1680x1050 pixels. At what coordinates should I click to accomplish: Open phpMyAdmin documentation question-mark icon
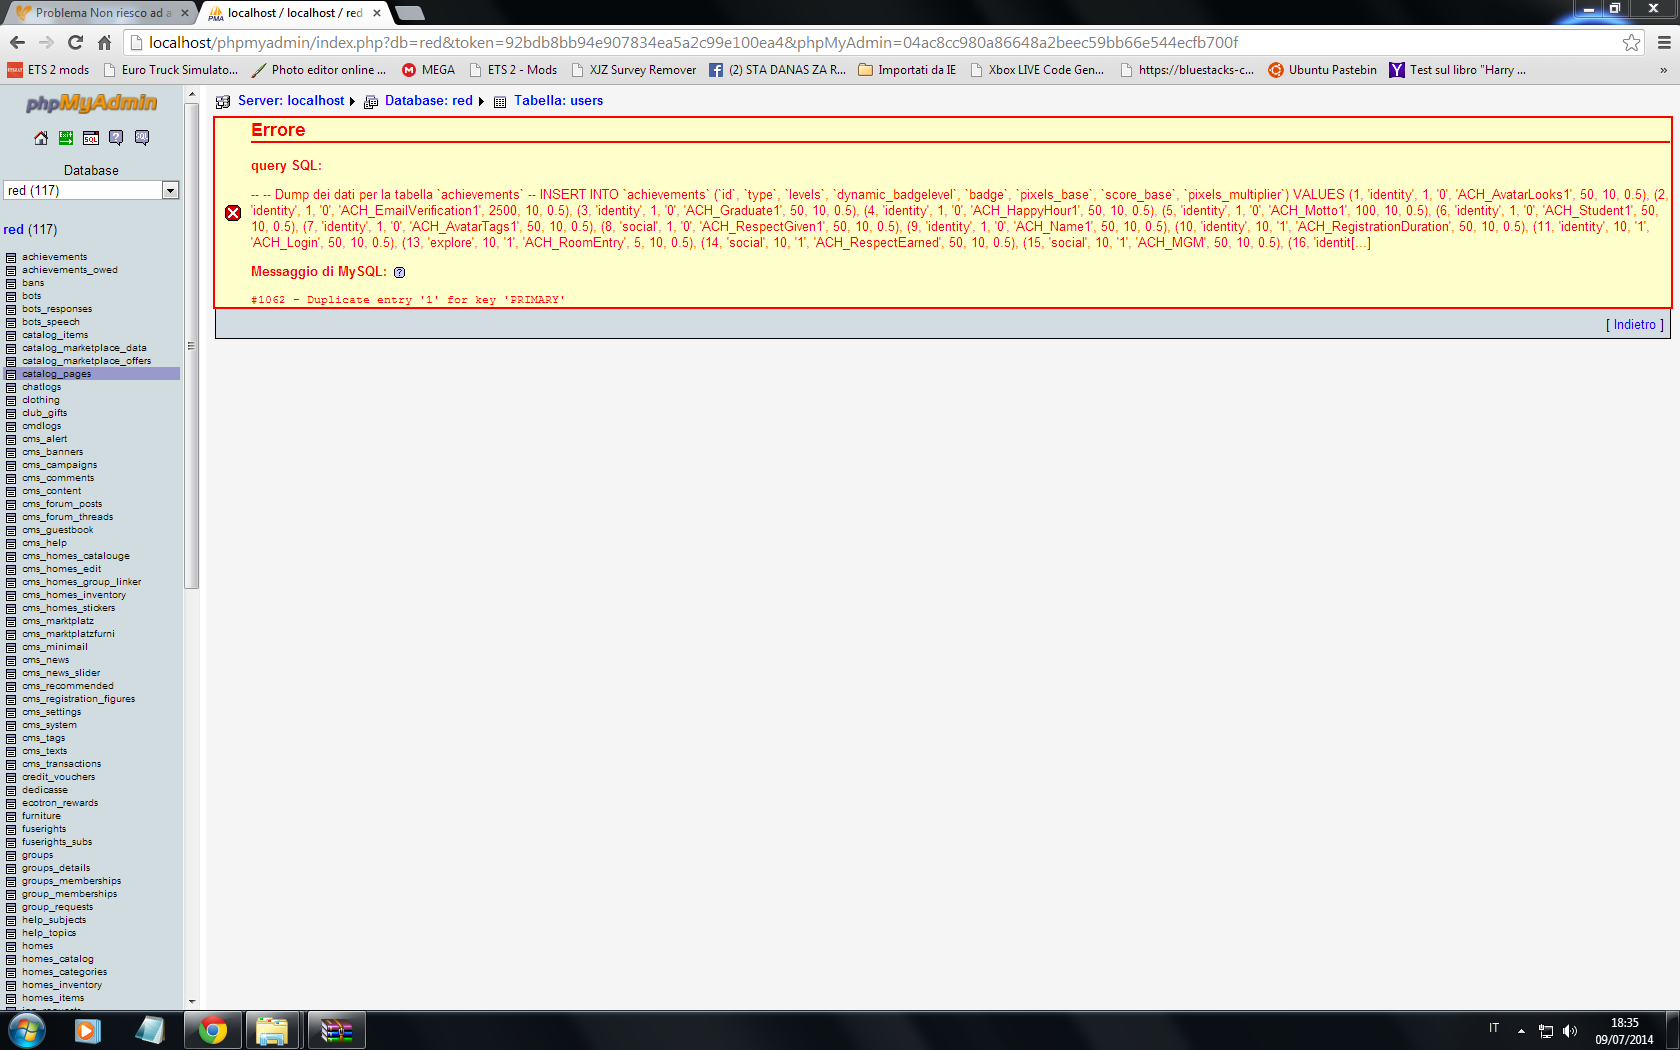pos(116,138)
